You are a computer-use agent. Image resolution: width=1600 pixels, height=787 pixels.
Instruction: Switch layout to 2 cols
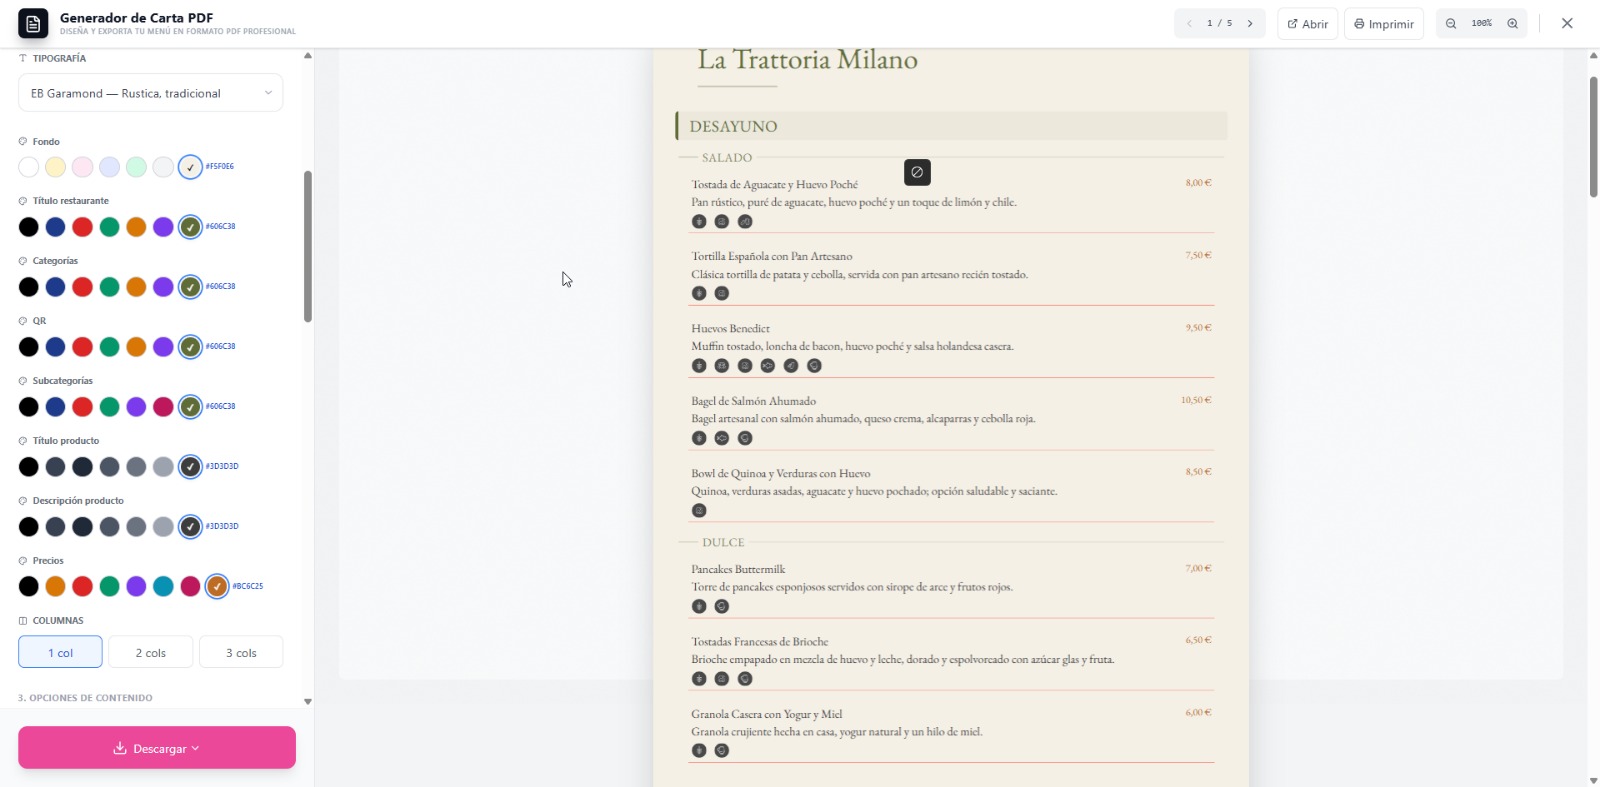[x=151, y=653]
